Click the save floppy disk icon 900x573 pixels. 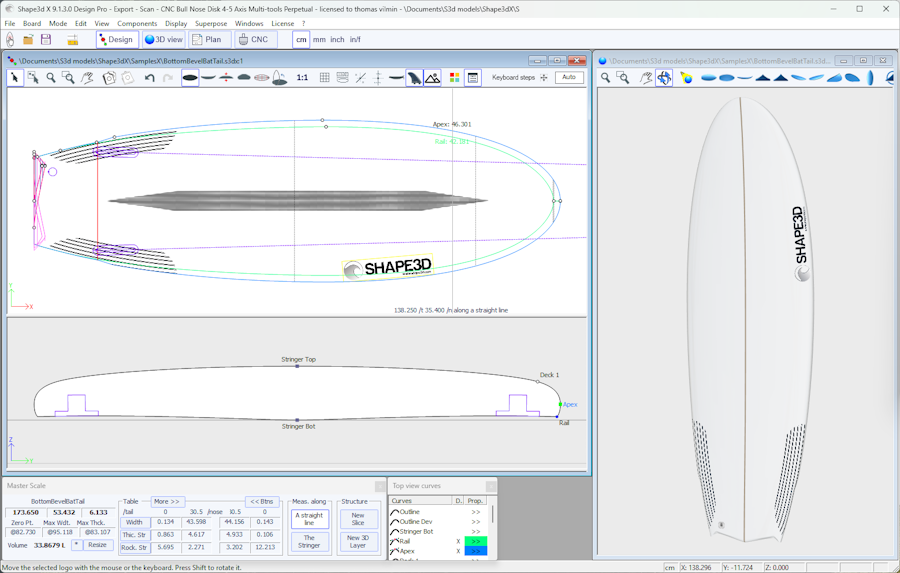point(46,40)
